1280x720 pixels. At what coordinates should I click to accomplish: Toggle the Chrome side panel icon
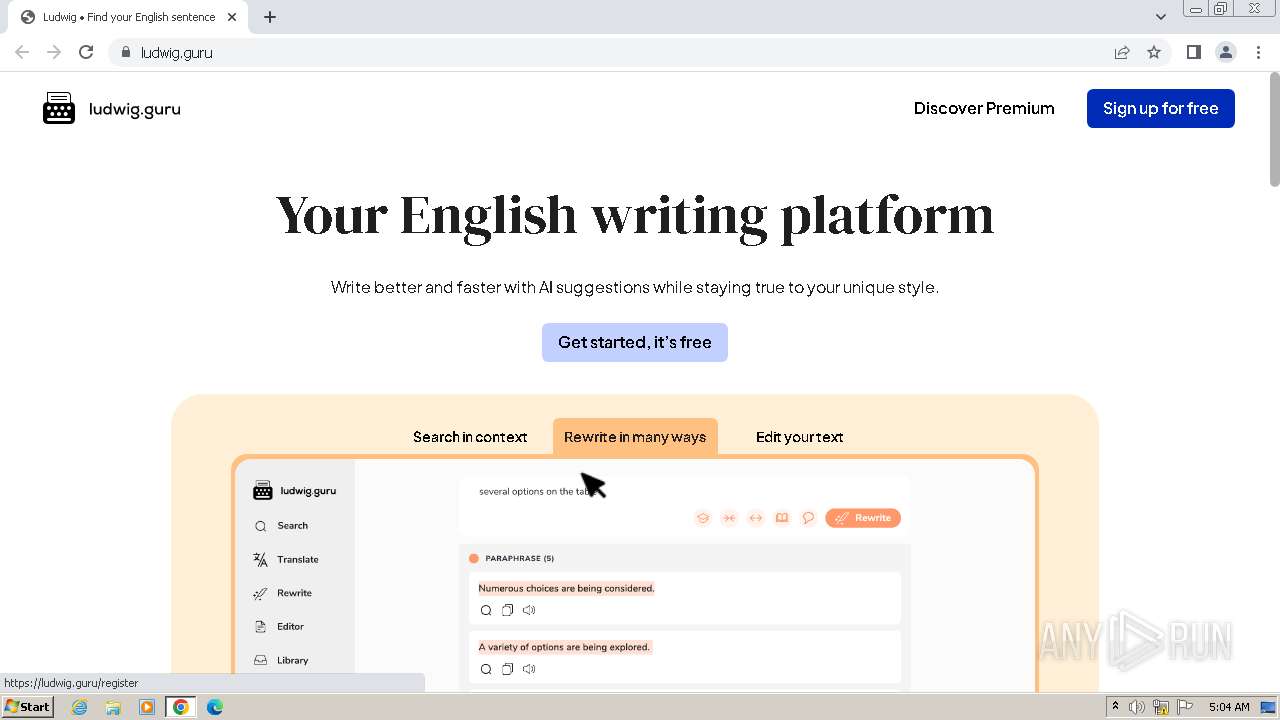[1193, 52]
